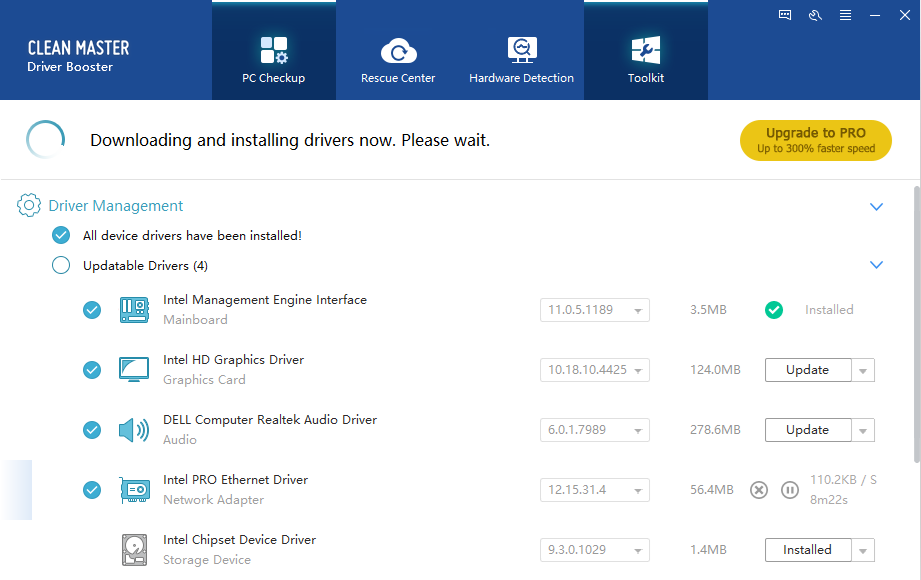Click the Clean Master Driver Booster logo
This screenshot has height=580, width=921.
click(x=78, y=56)
